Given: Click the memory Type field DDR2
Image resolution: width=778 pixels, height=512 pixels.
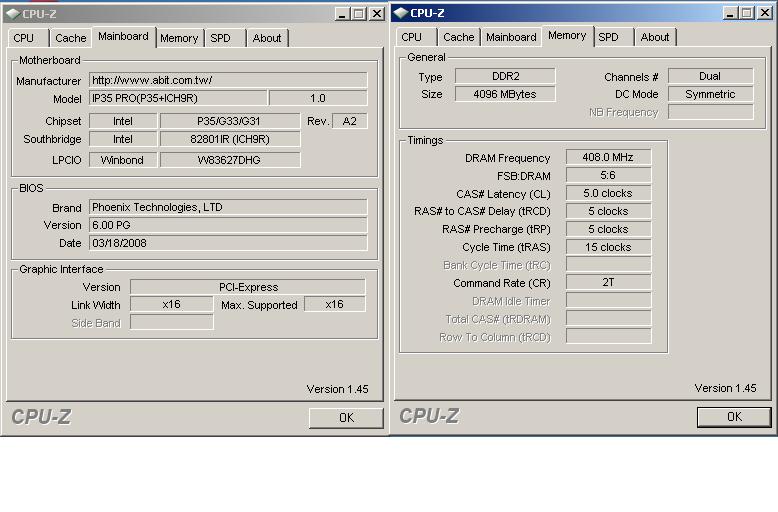Looking at the screenshot, I should pyautogui.click(x=505, y=76).
